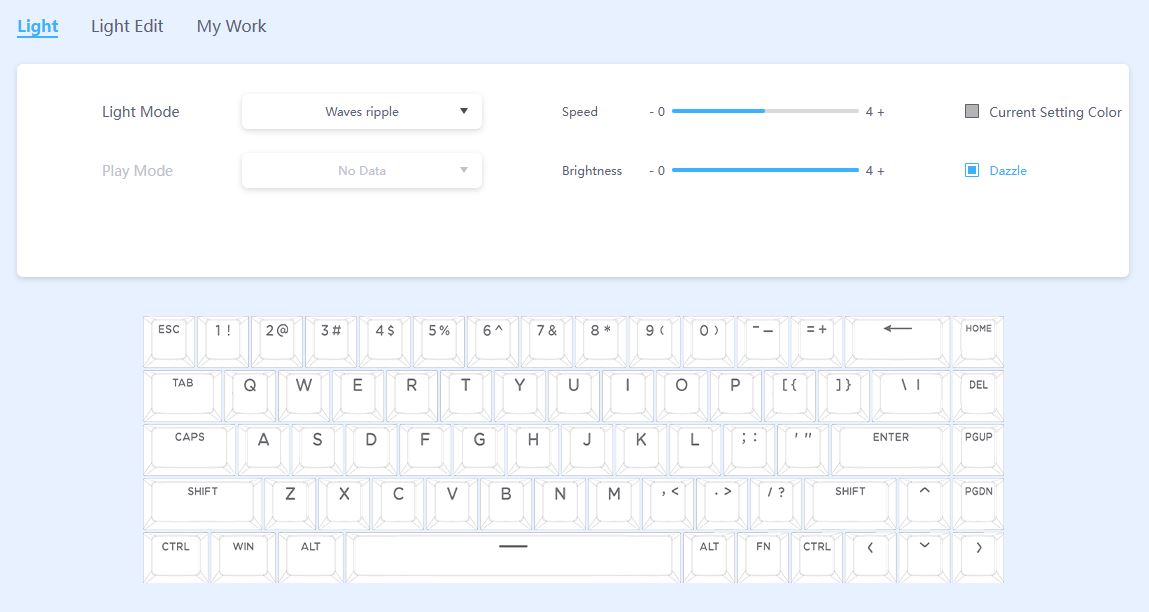
Task: Open the Light Mode dropdown
Action: [362, 112]
